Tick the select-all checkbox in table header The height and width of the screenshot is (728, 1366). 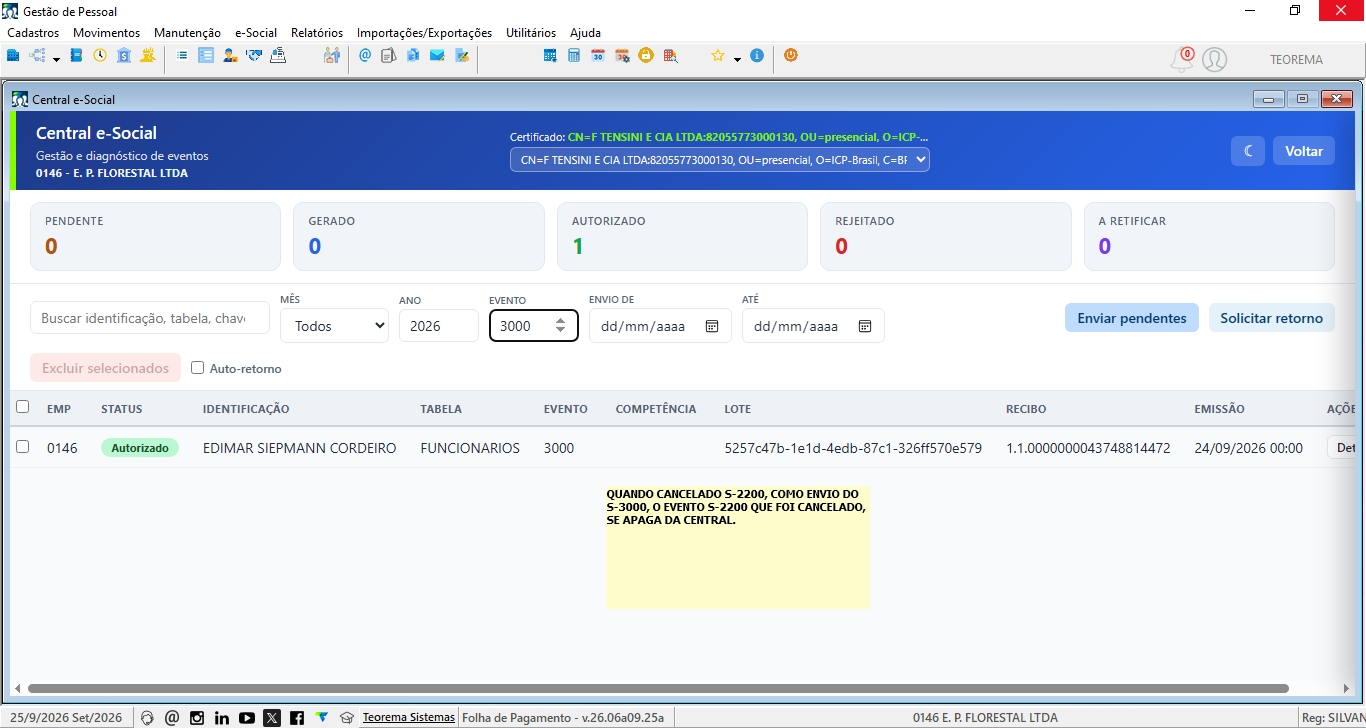click(23, 407)
